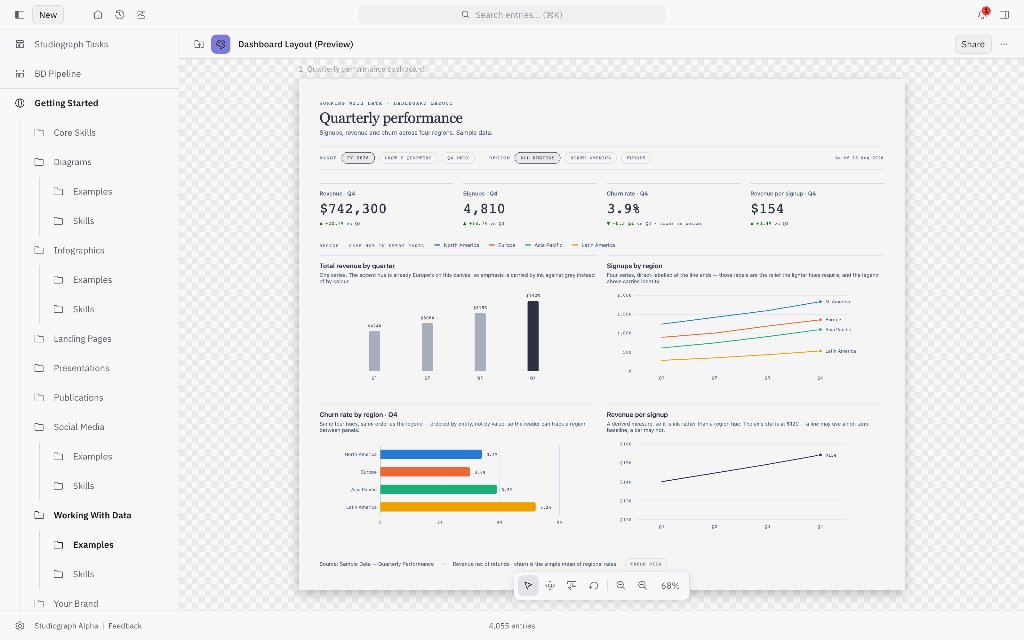
Task: Open Examples under Social Media
Action: [92, 456]
